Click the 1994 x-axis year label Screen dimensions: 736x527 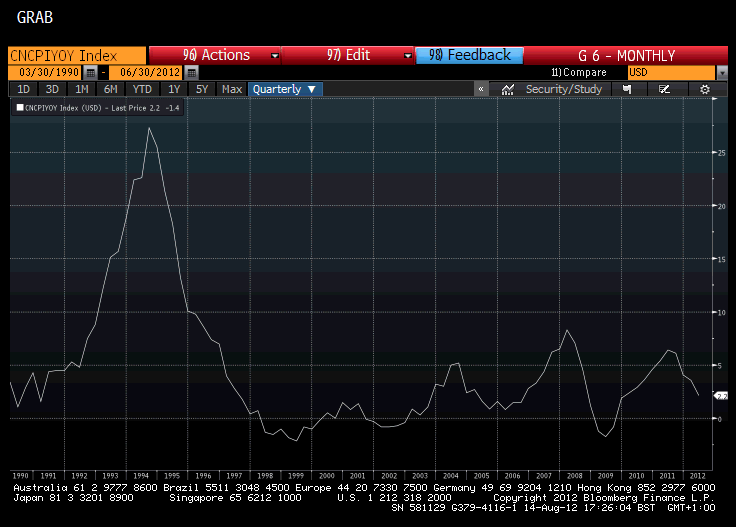[x=141, y=475]
